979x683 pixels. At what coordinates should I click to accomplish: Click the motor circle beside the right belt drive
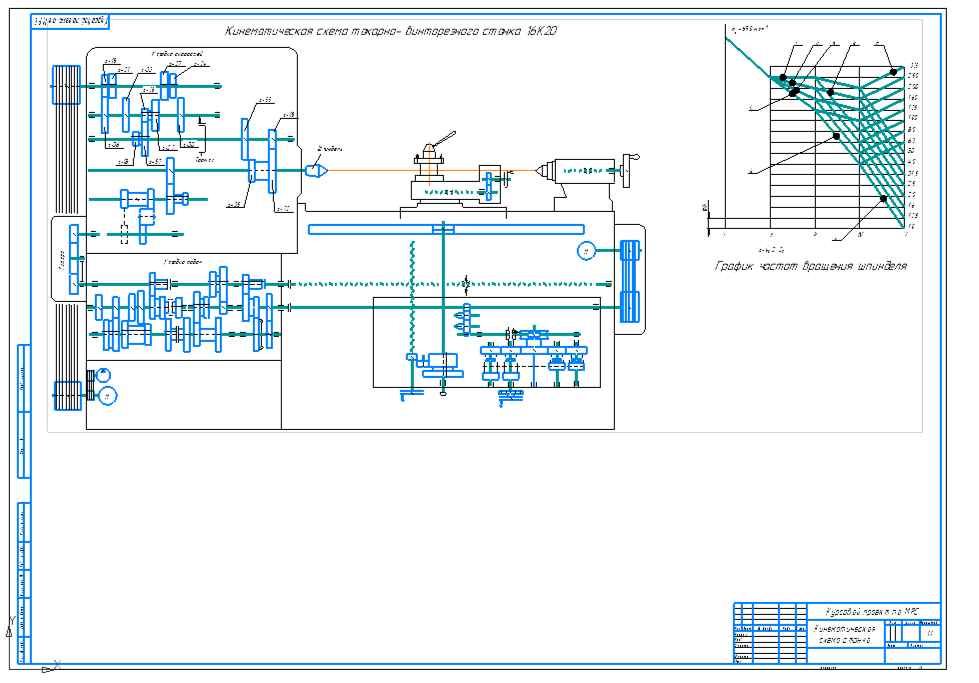click(x=586, y=251)
